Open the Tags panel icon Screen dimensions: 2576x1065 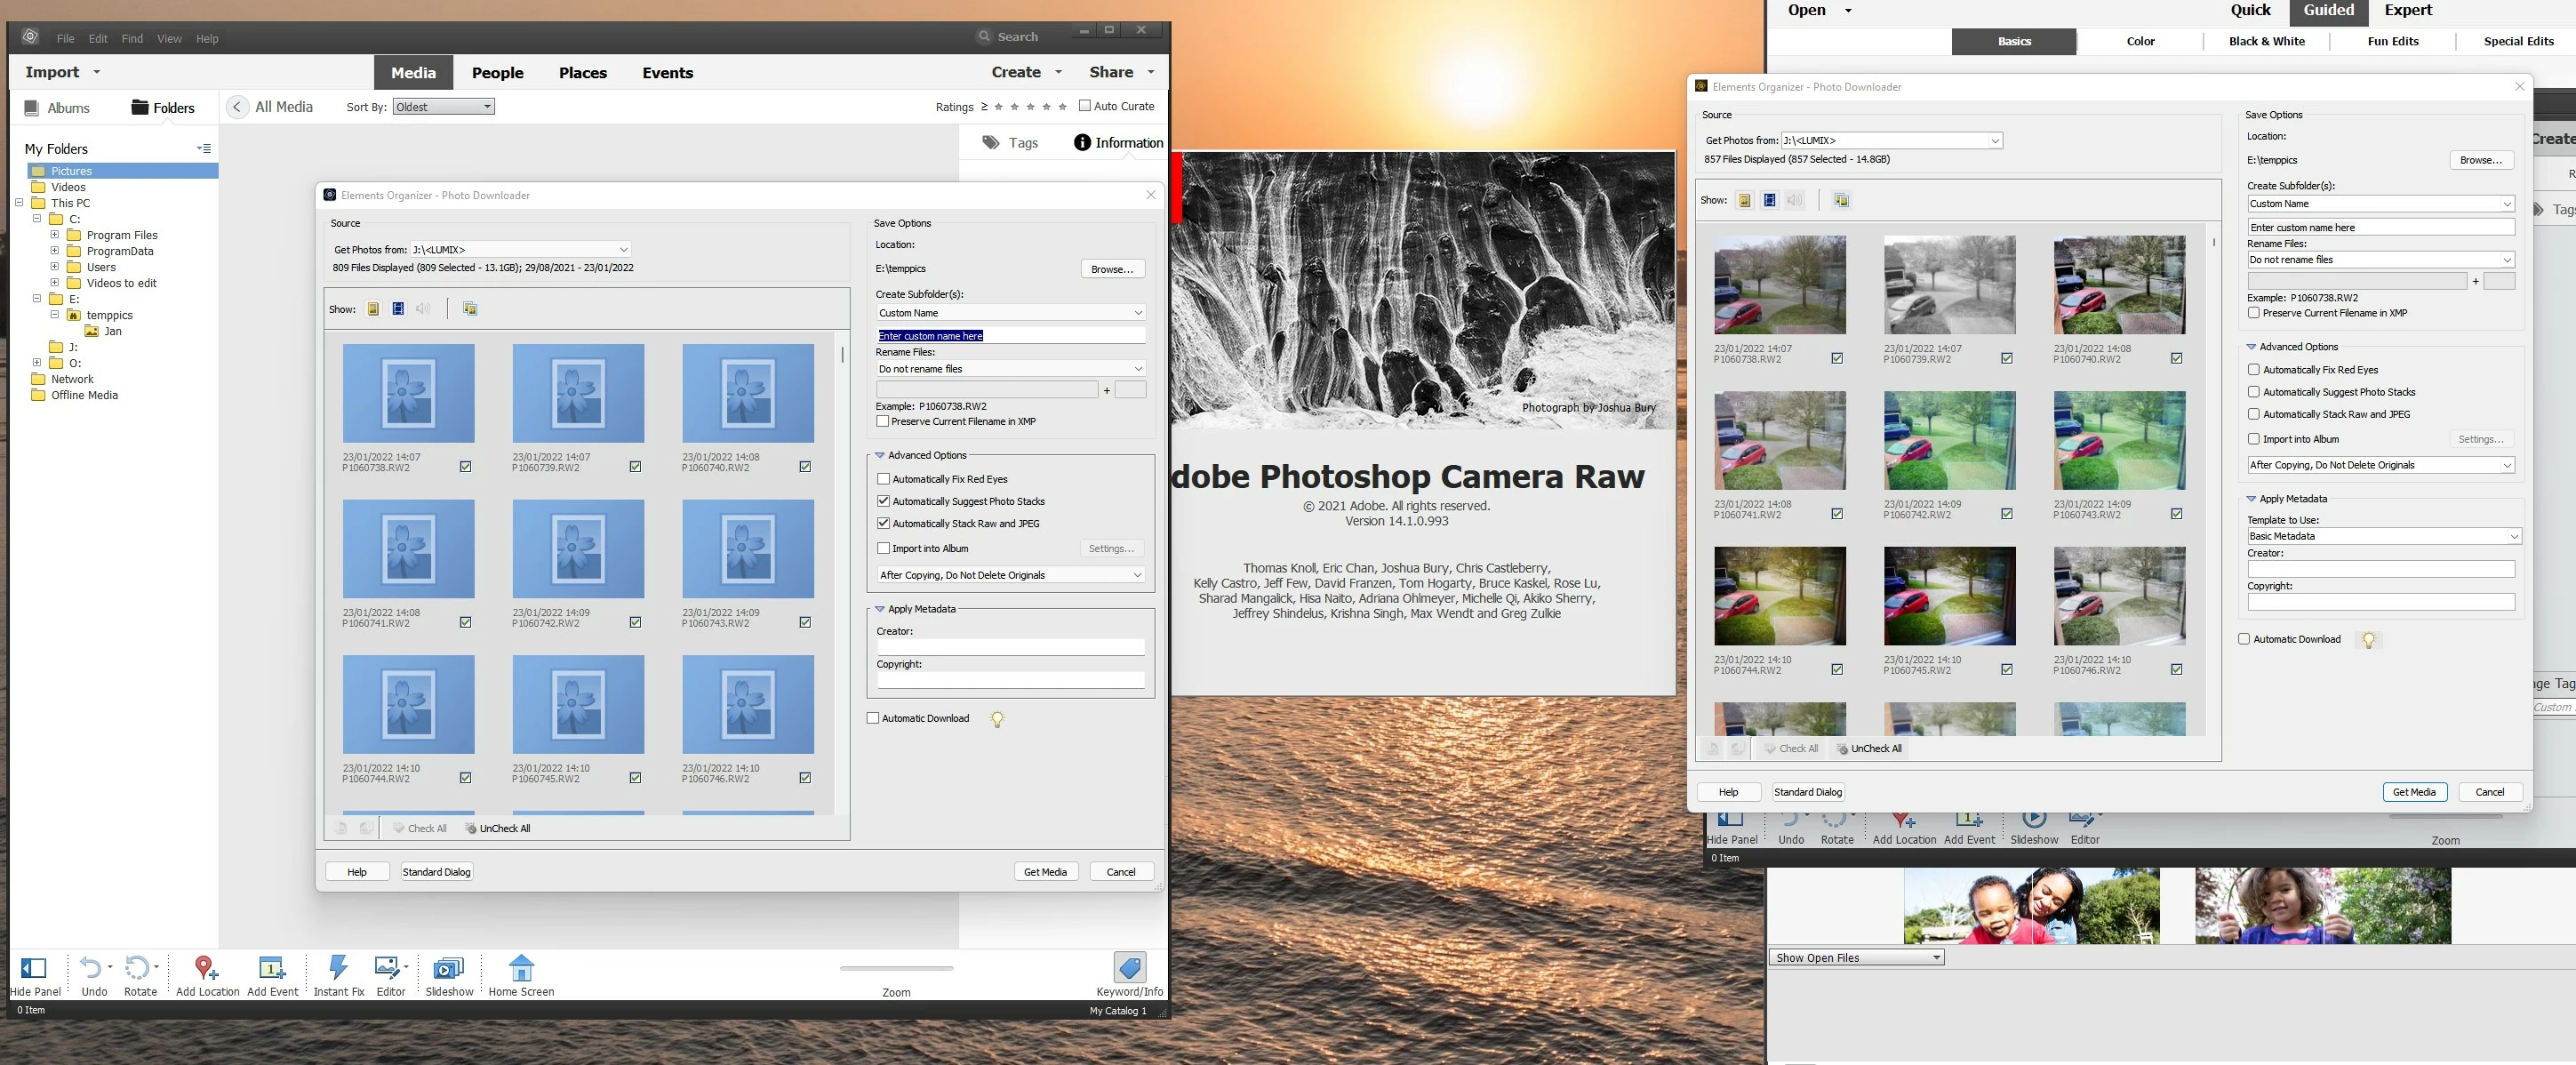tap(991, 143)
